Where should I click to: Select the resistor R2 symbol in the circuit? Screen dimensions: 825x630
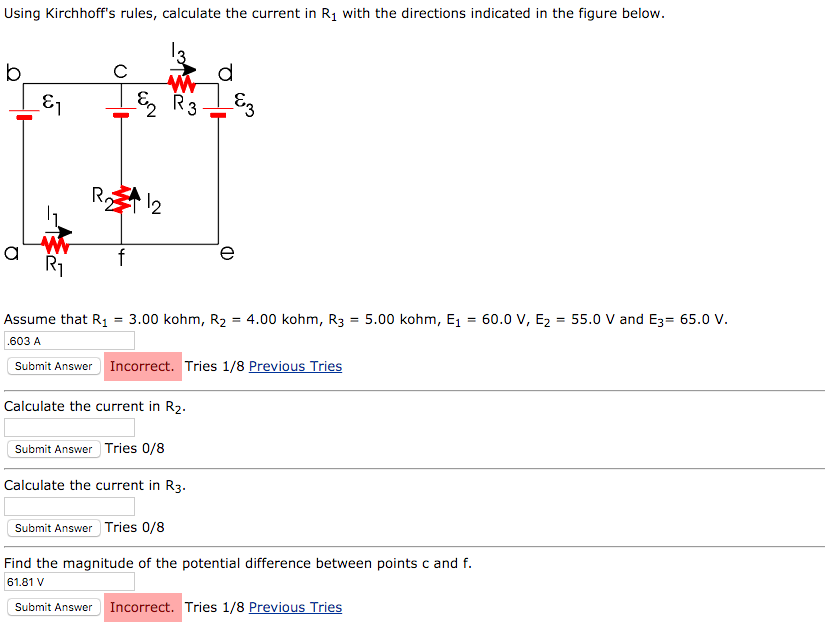click(x=120, y=198)
